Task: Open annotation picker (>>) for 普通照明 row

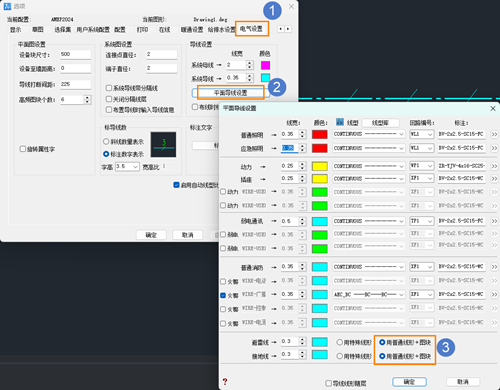Action: click(494, 134)
